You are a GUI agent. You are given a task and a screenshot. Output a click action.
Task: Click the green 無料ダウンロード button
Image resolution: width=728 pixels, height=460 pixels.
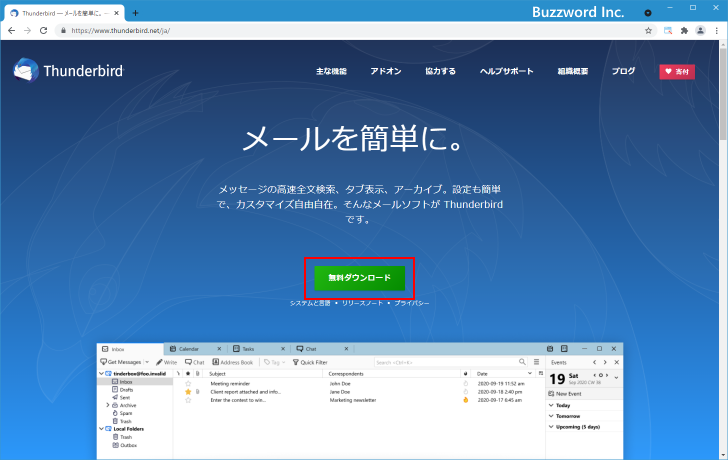click(x=359, y=278)
